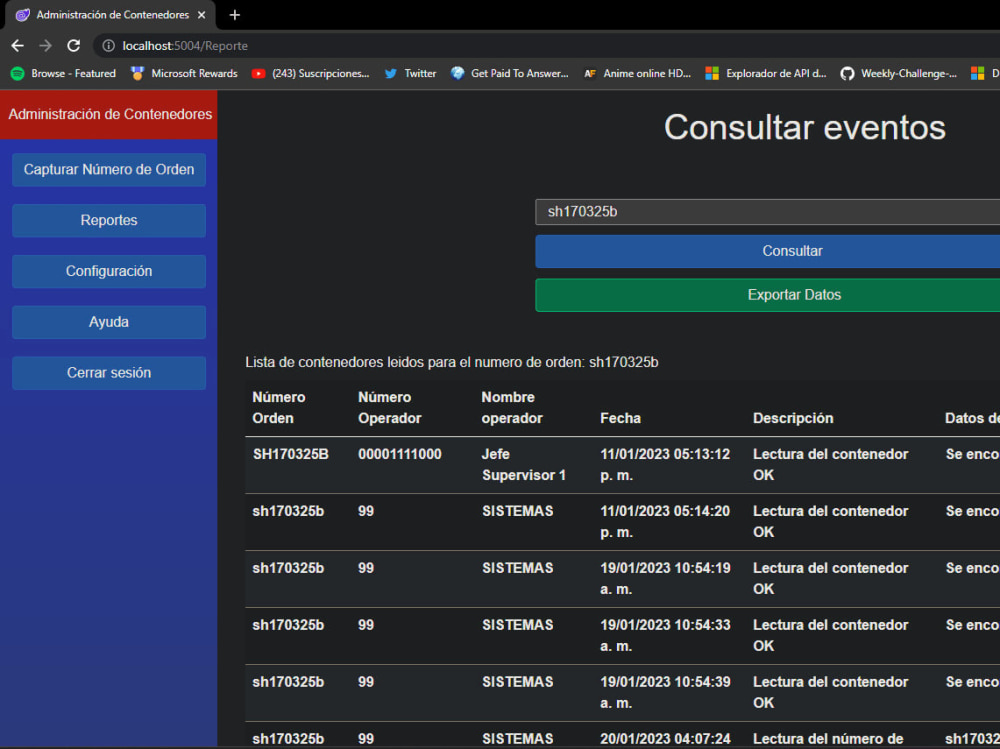Click Cerrar sesión to log out
This screenshot has height=749, width=1000.
[x=109, y=373]
